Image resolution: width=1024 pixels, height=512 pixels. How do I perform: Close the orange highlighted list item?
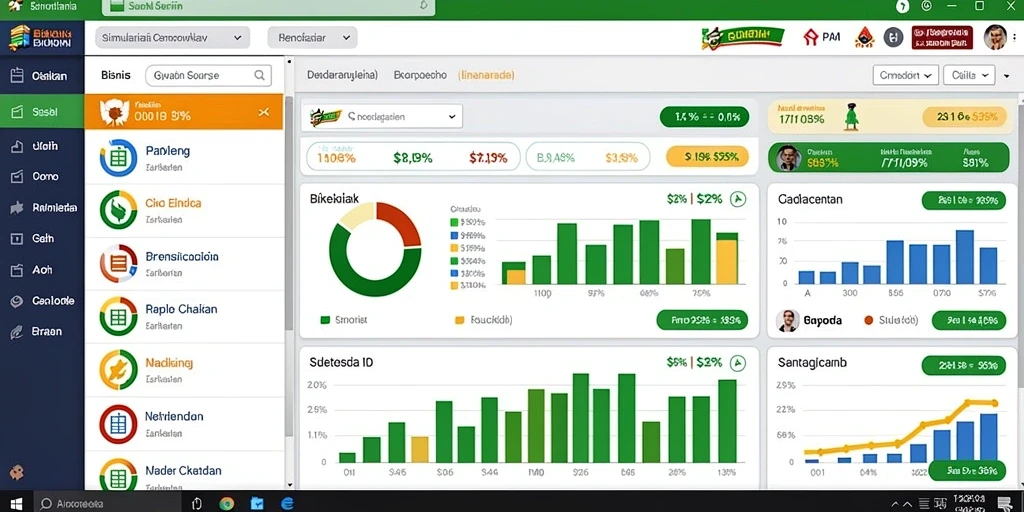[264, 112]
